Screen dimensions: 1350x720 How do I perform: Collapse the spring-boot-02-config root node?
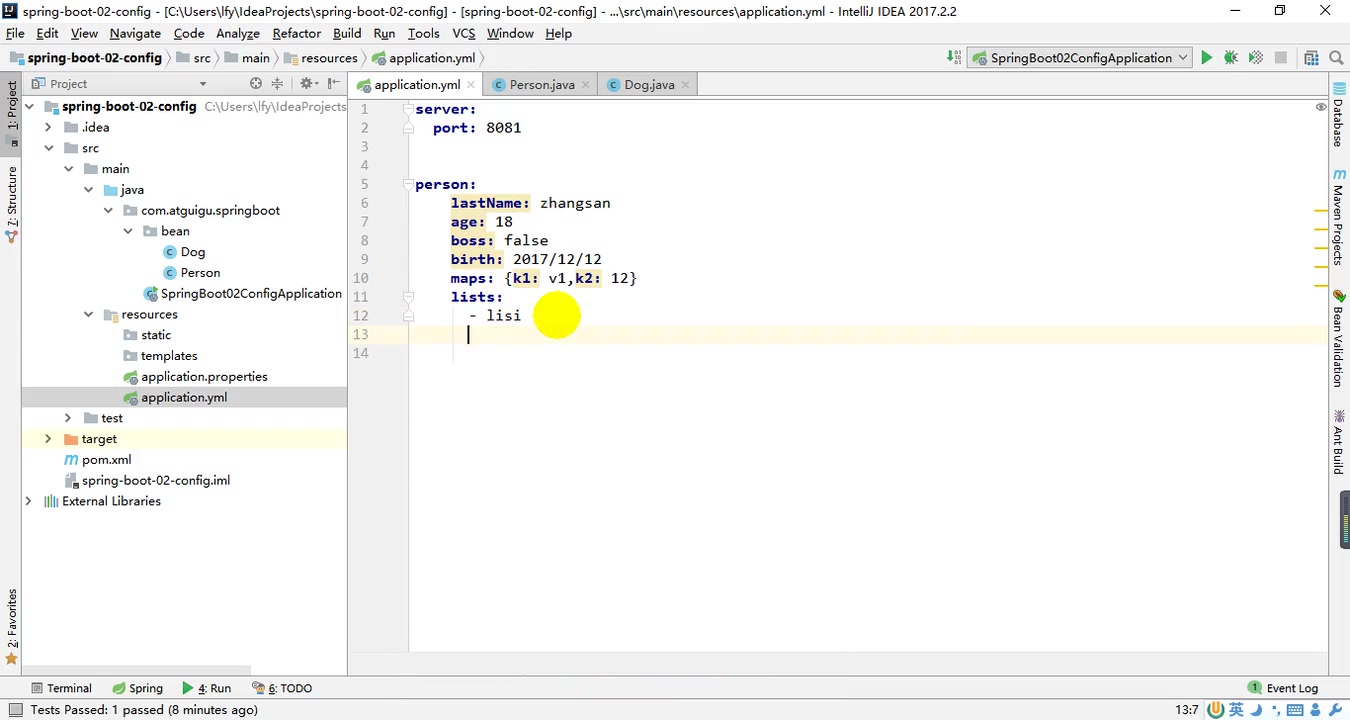(x=29, y=106)
